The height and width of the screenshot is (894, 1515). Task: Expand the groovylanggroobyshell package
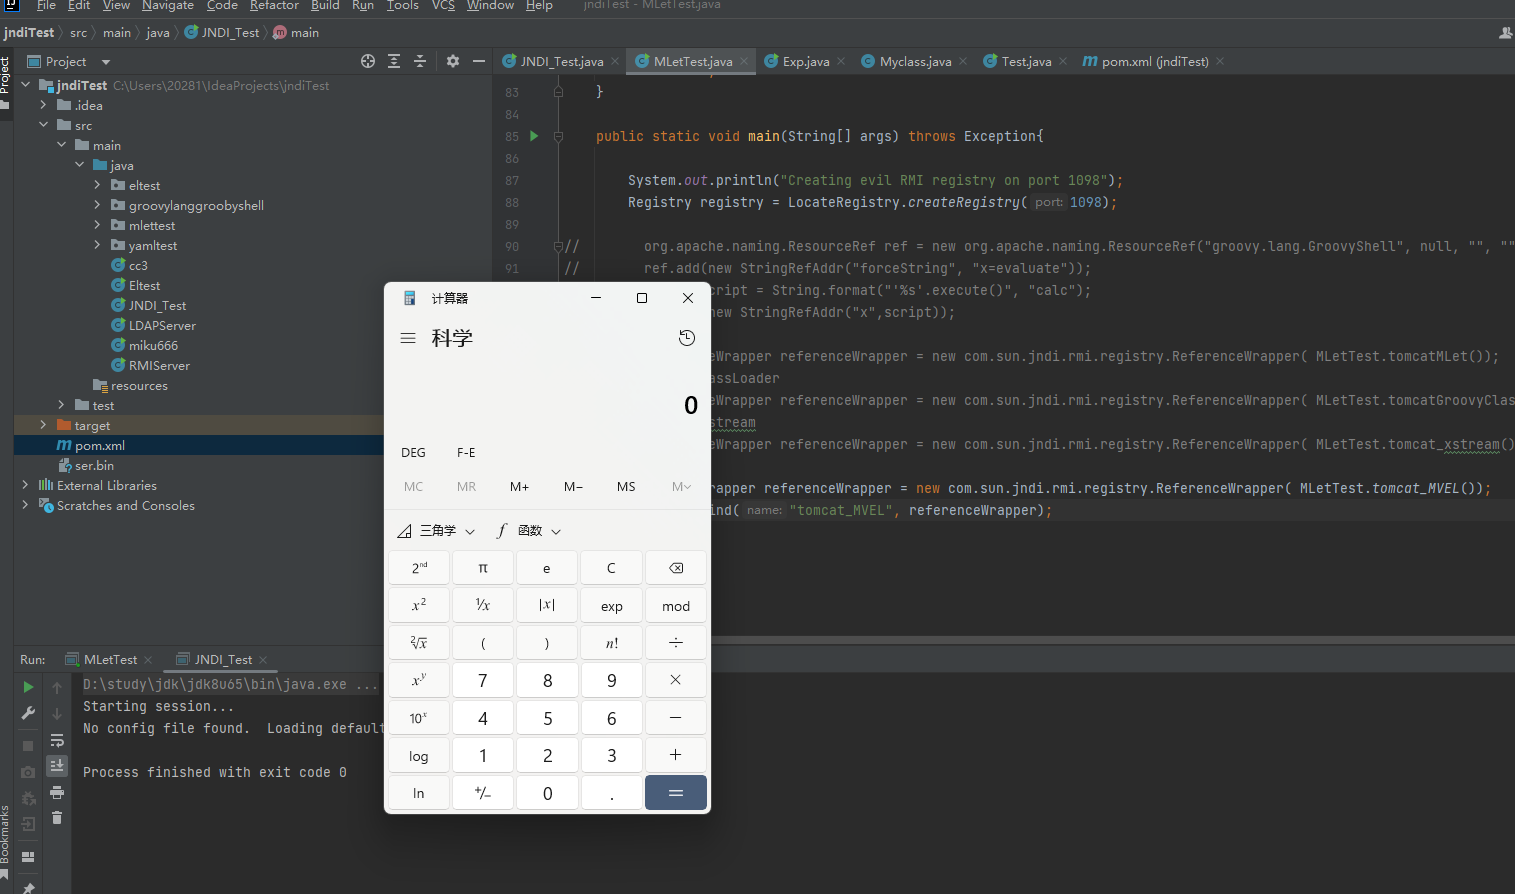(x=97, y=205)
